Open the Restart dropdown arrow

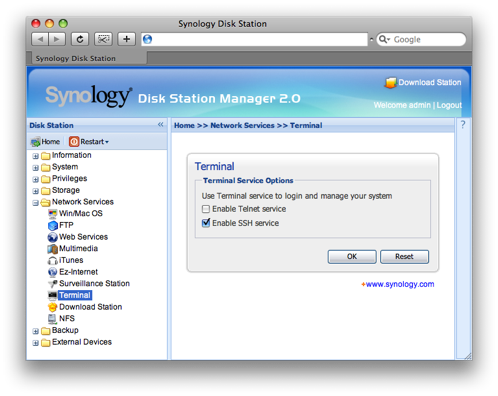107,142
